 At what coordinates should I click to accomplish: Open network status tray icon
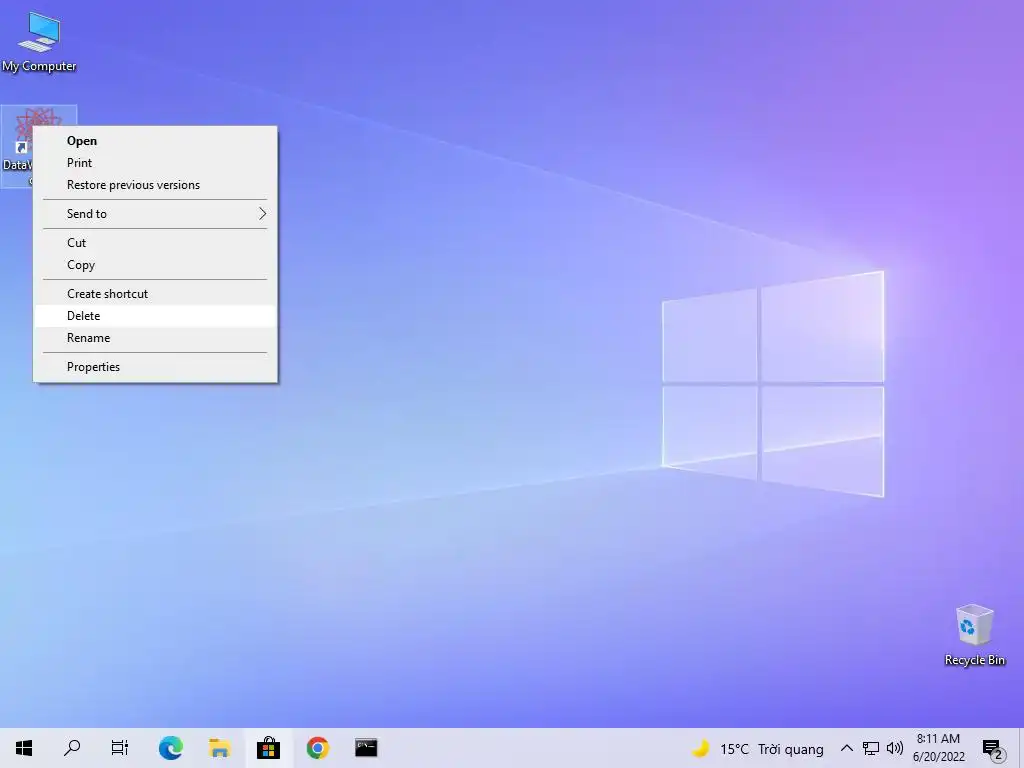(x=871, y=748)
